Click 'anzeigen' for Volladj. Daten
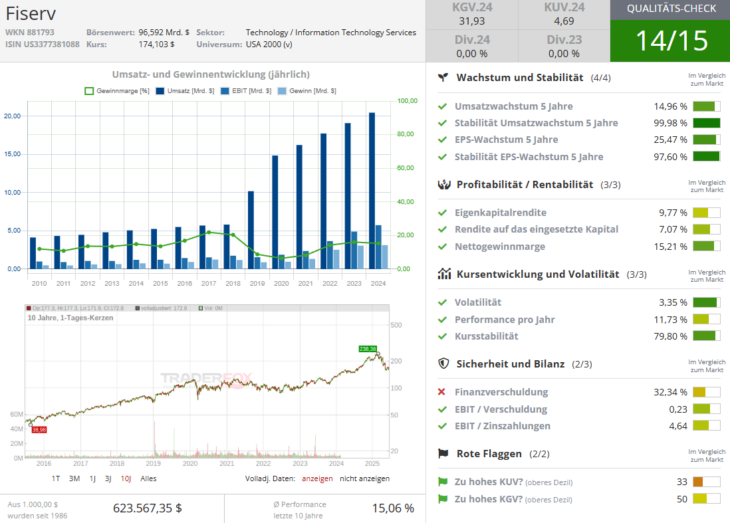 [317, 478]
